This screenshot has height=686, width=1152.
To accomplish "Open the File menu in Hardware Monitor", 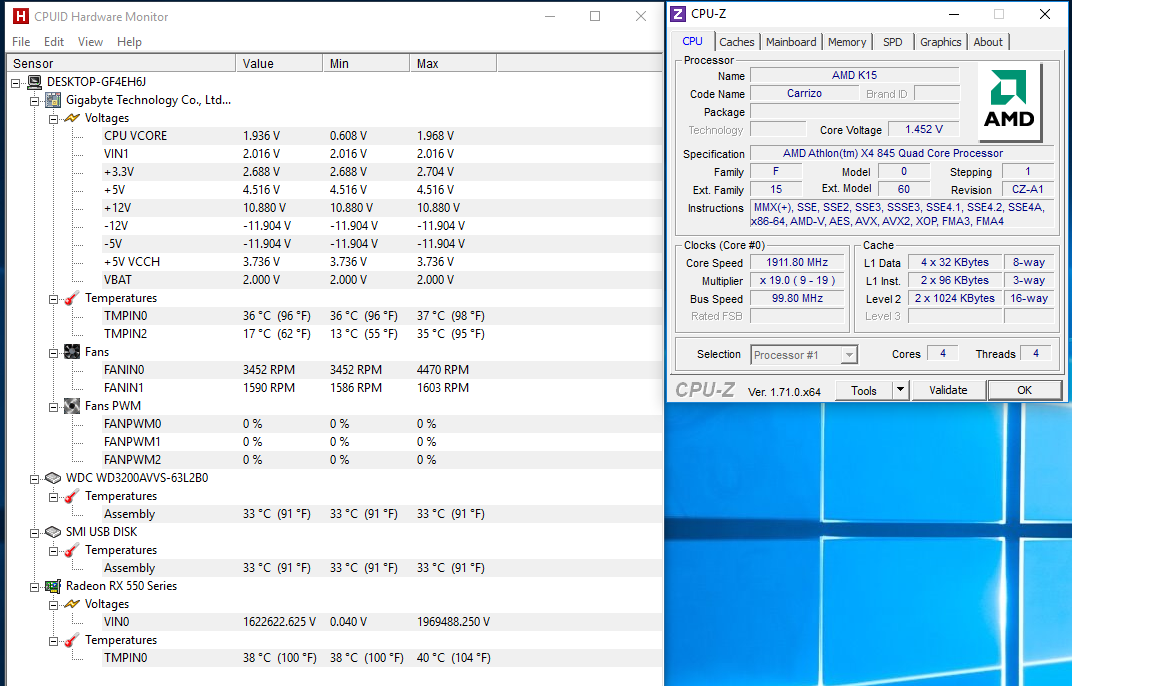I will [x=21, y=42].
